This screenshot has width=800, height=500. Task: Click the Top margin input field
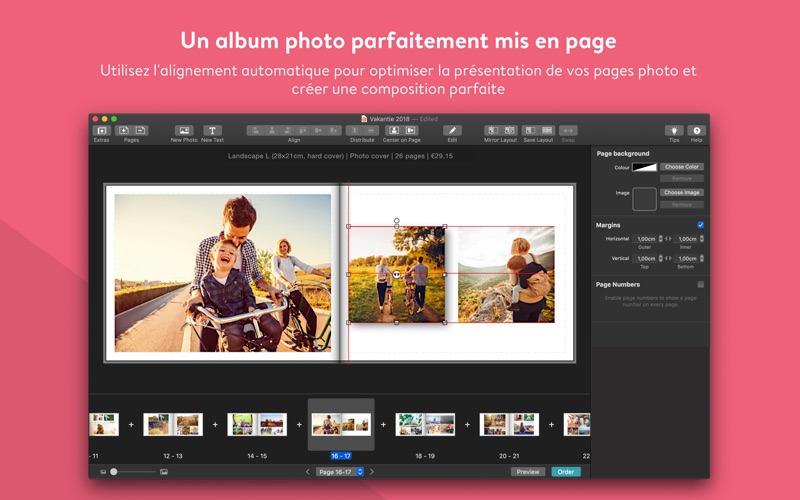coord(645,259)
